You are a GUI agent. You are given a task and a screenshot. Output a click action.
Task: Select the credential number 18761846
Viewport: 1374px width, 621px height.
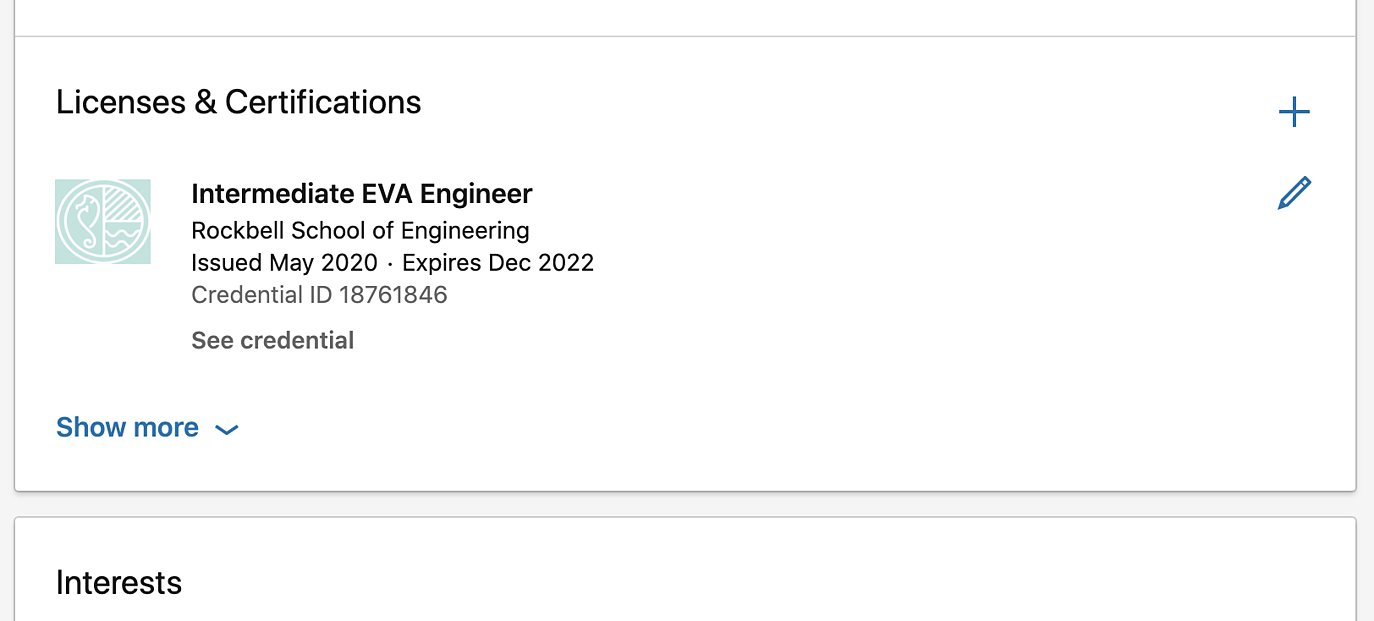point(393,295)
